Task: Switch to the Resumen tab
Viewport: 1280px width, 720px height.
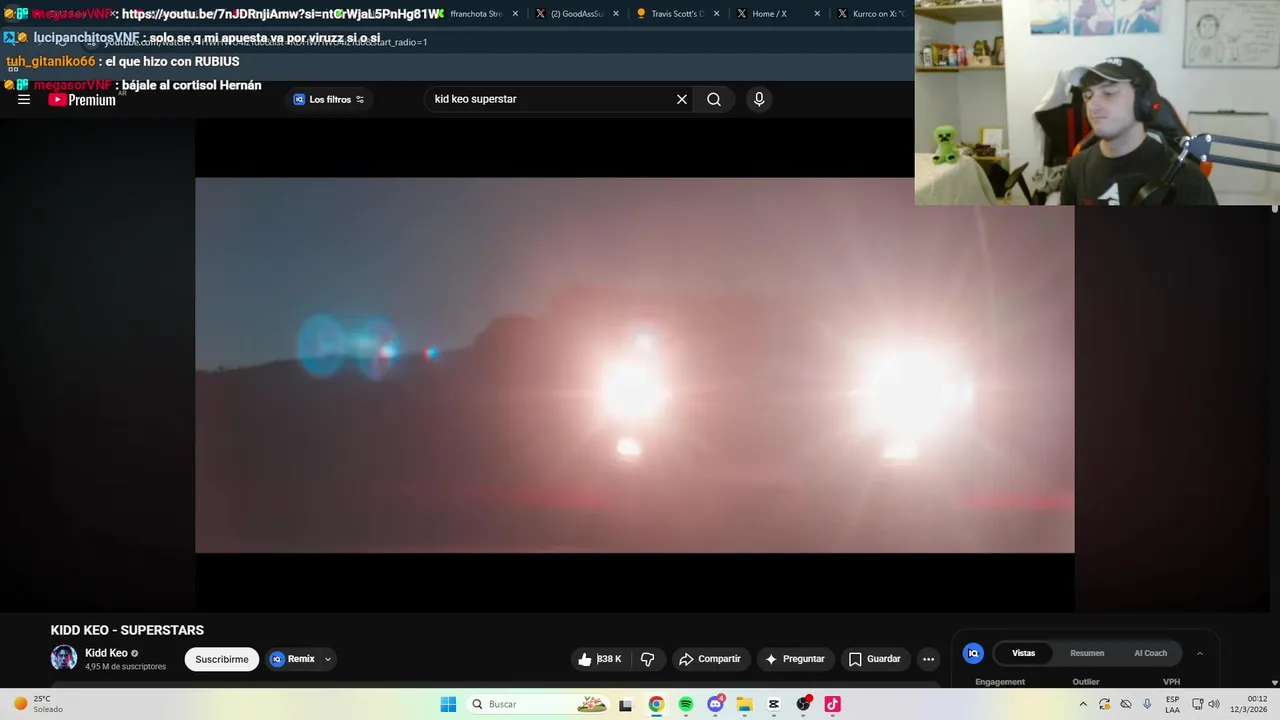Action: 1087,653
